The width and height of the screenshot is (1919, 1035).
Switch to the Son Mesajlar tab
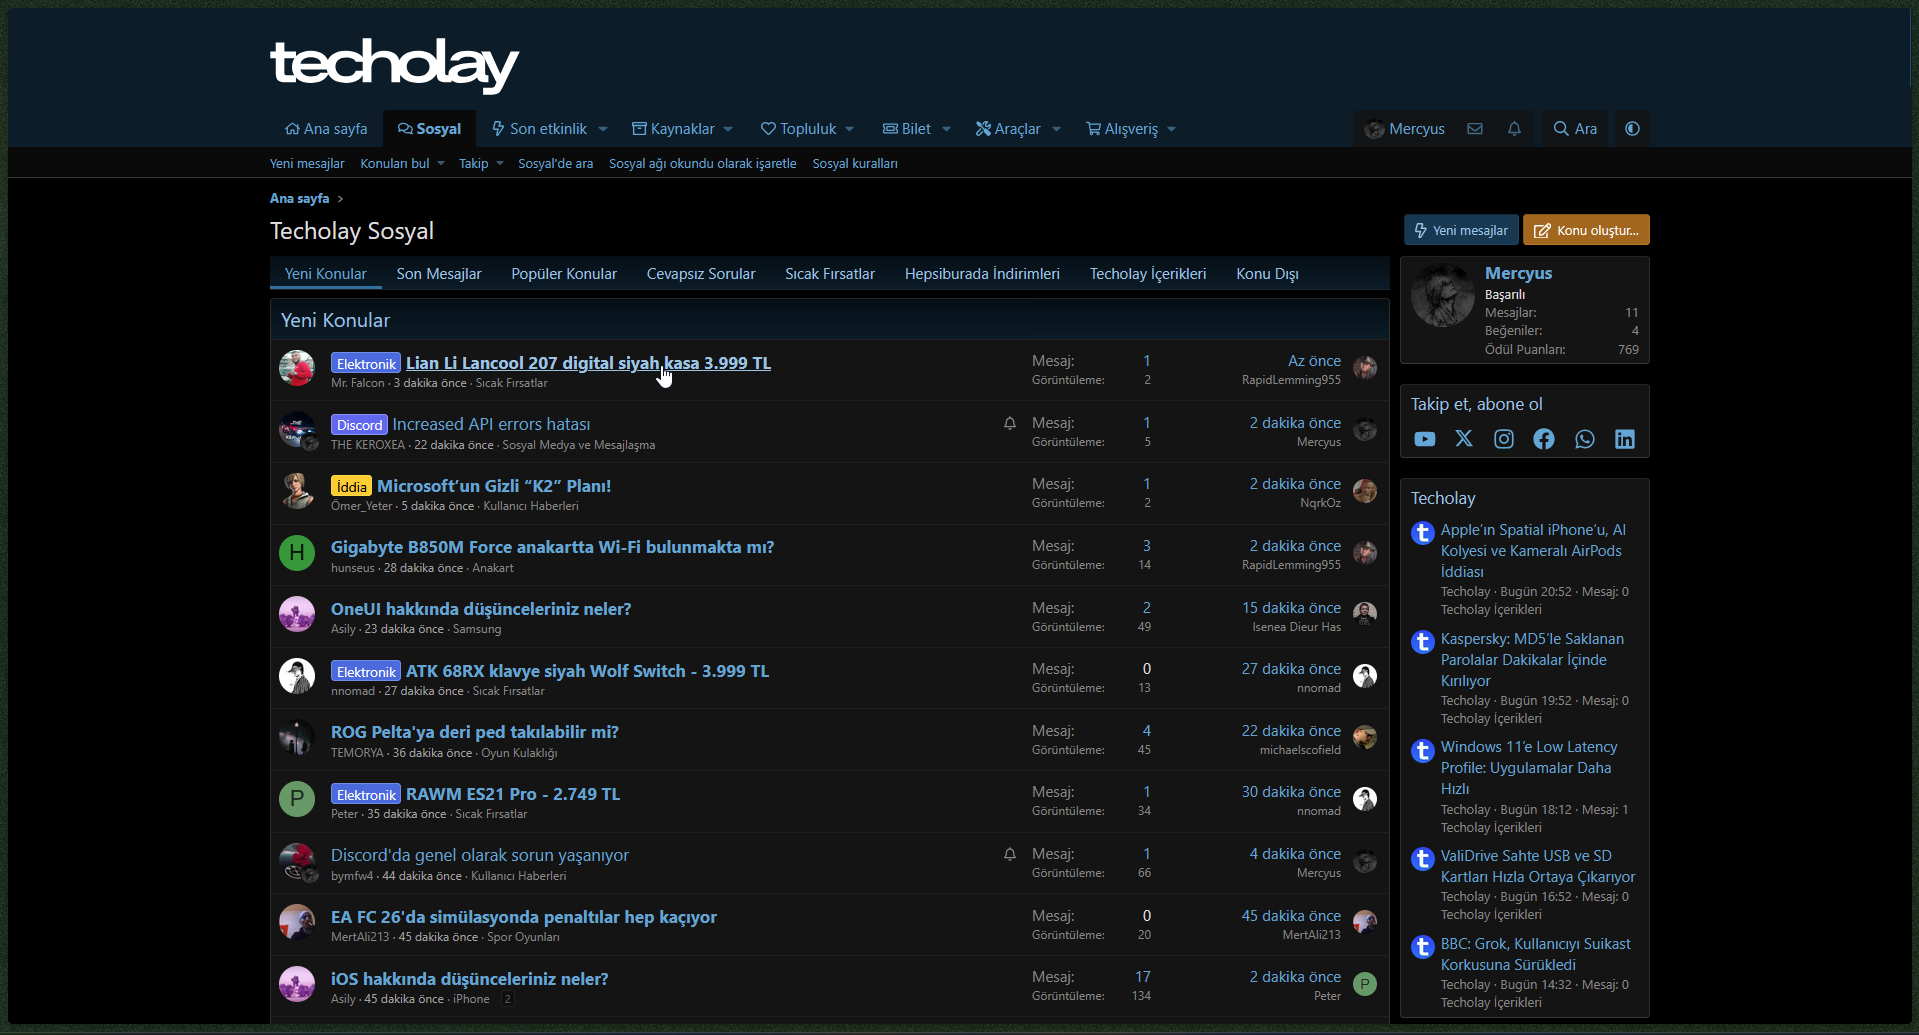[439, 274]
